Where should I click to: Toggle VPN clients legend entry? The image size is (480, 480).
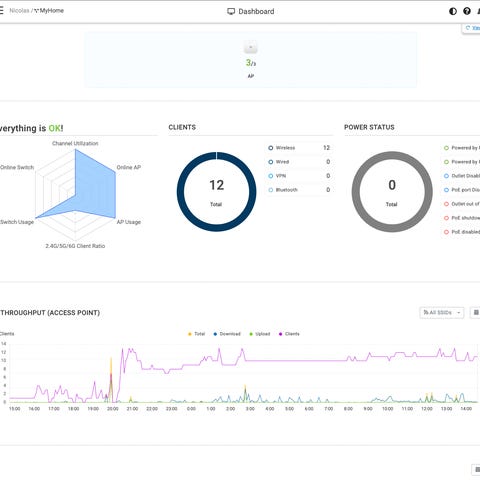click(x=299, y=176)
